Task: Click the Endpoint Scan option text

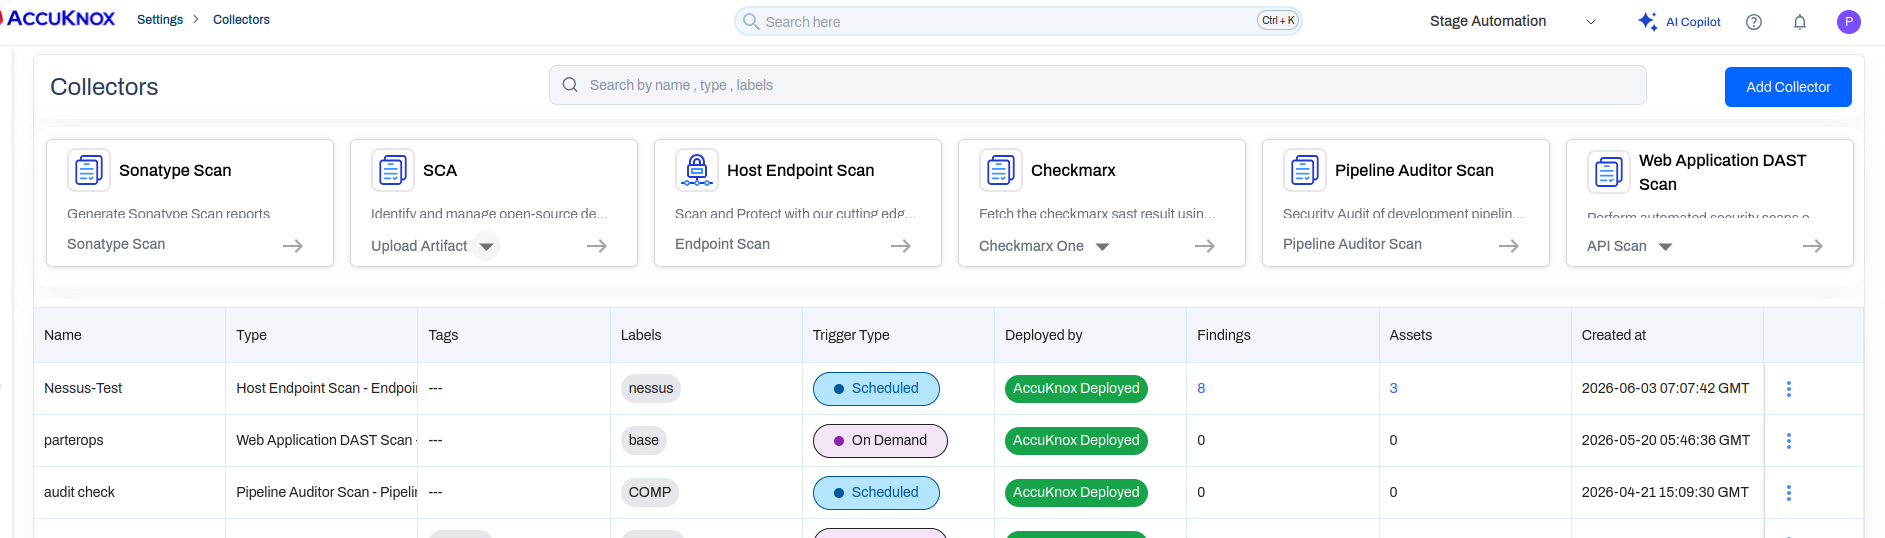Action: (722, 244)
